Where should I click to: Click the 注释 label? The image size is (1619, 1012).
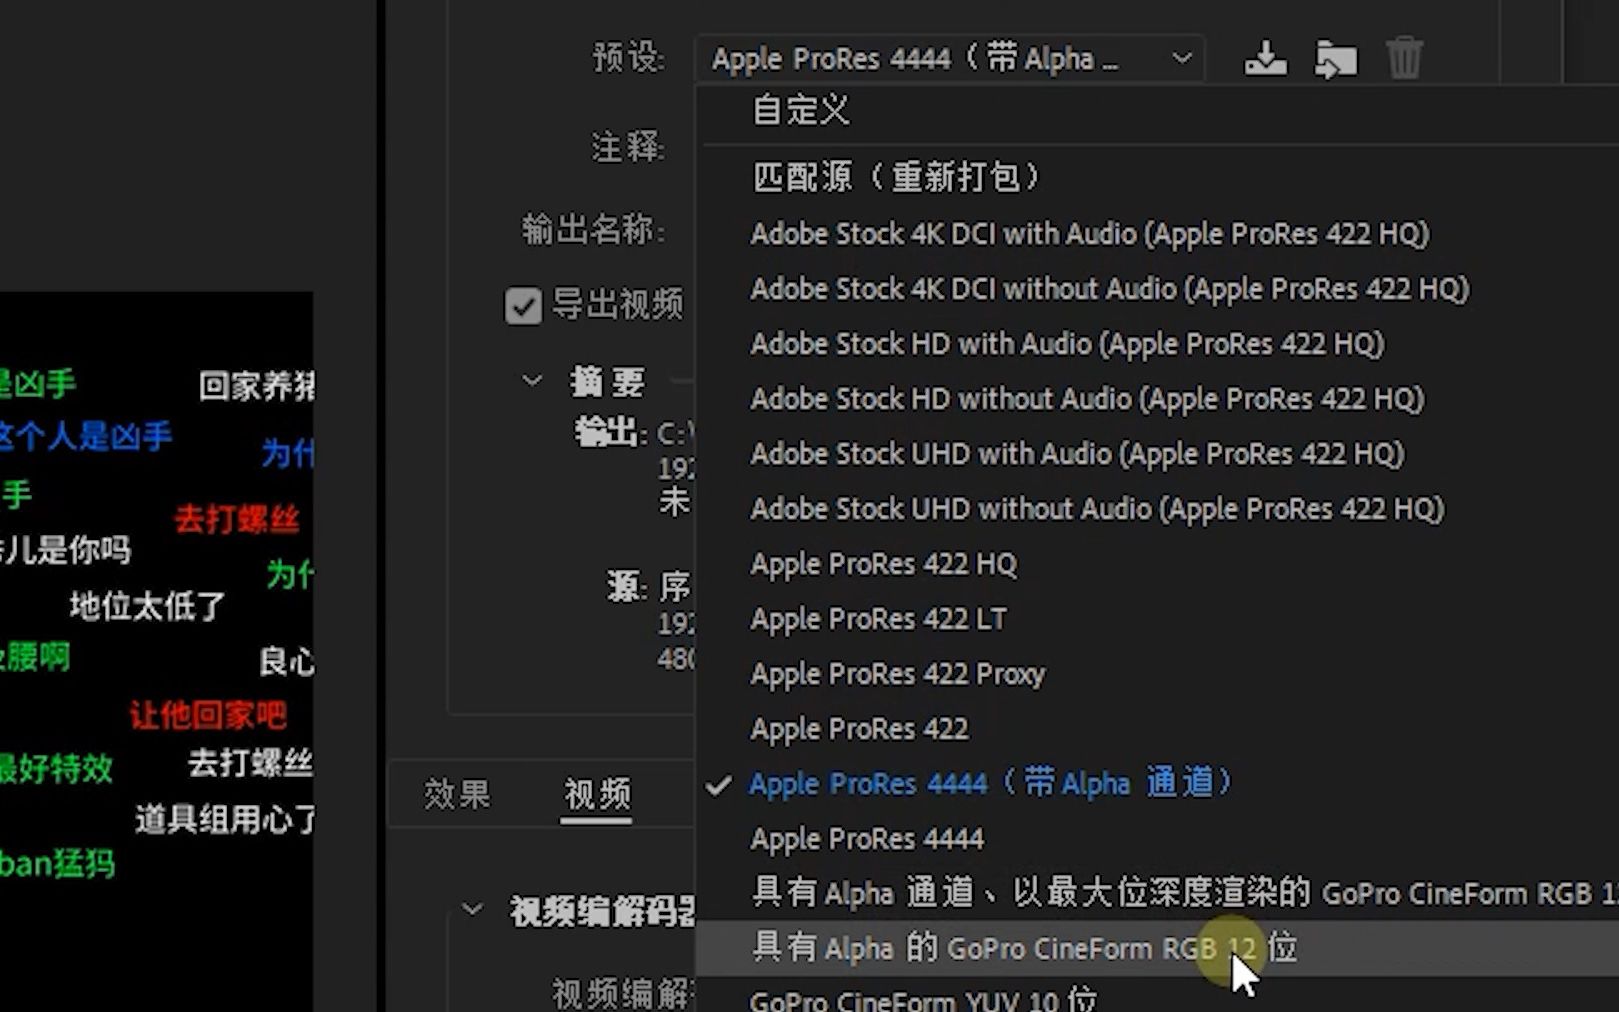(x=628, y=148)
